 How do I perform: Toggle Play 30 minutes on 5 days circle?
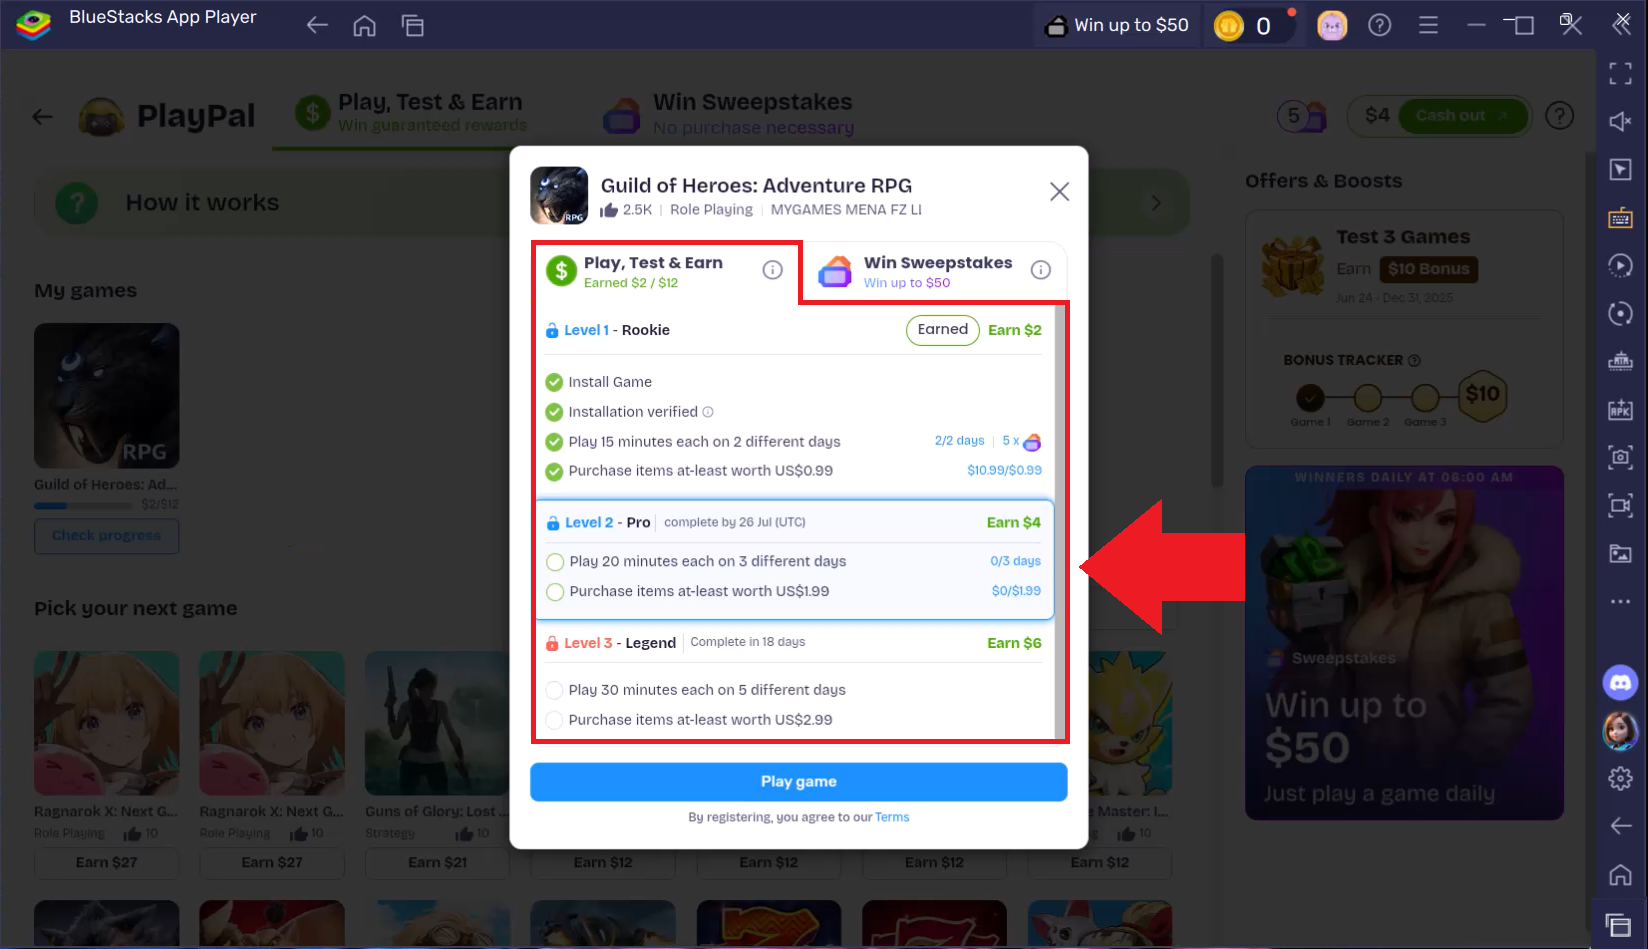point(554,690)
